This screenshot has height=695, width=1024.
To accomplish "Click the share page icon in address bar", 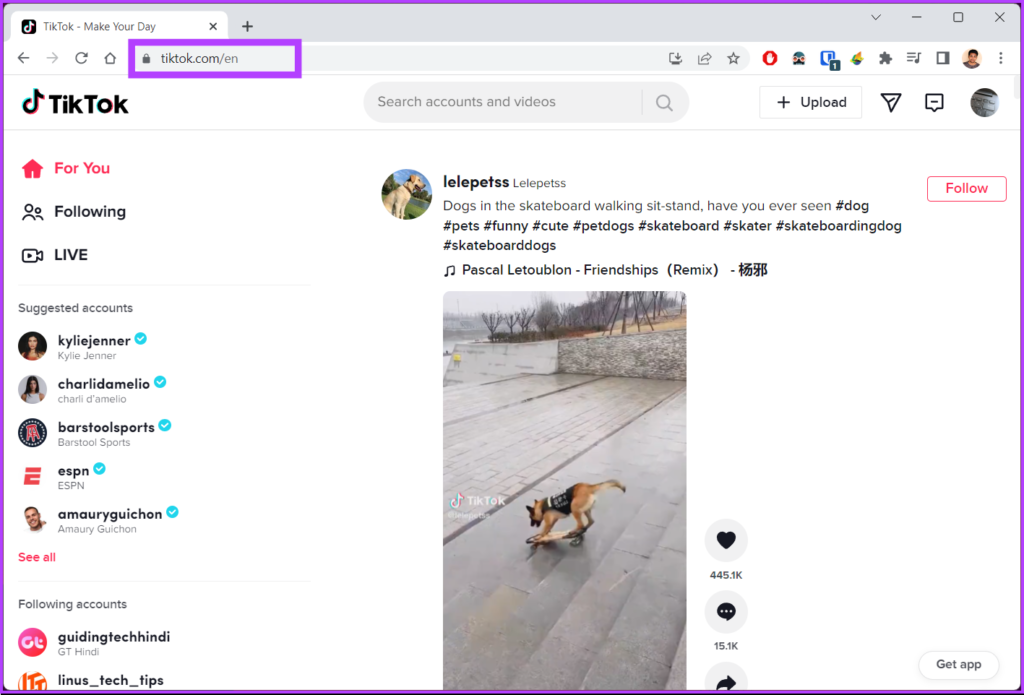I will pyautogui.click(x=705, y=58).
